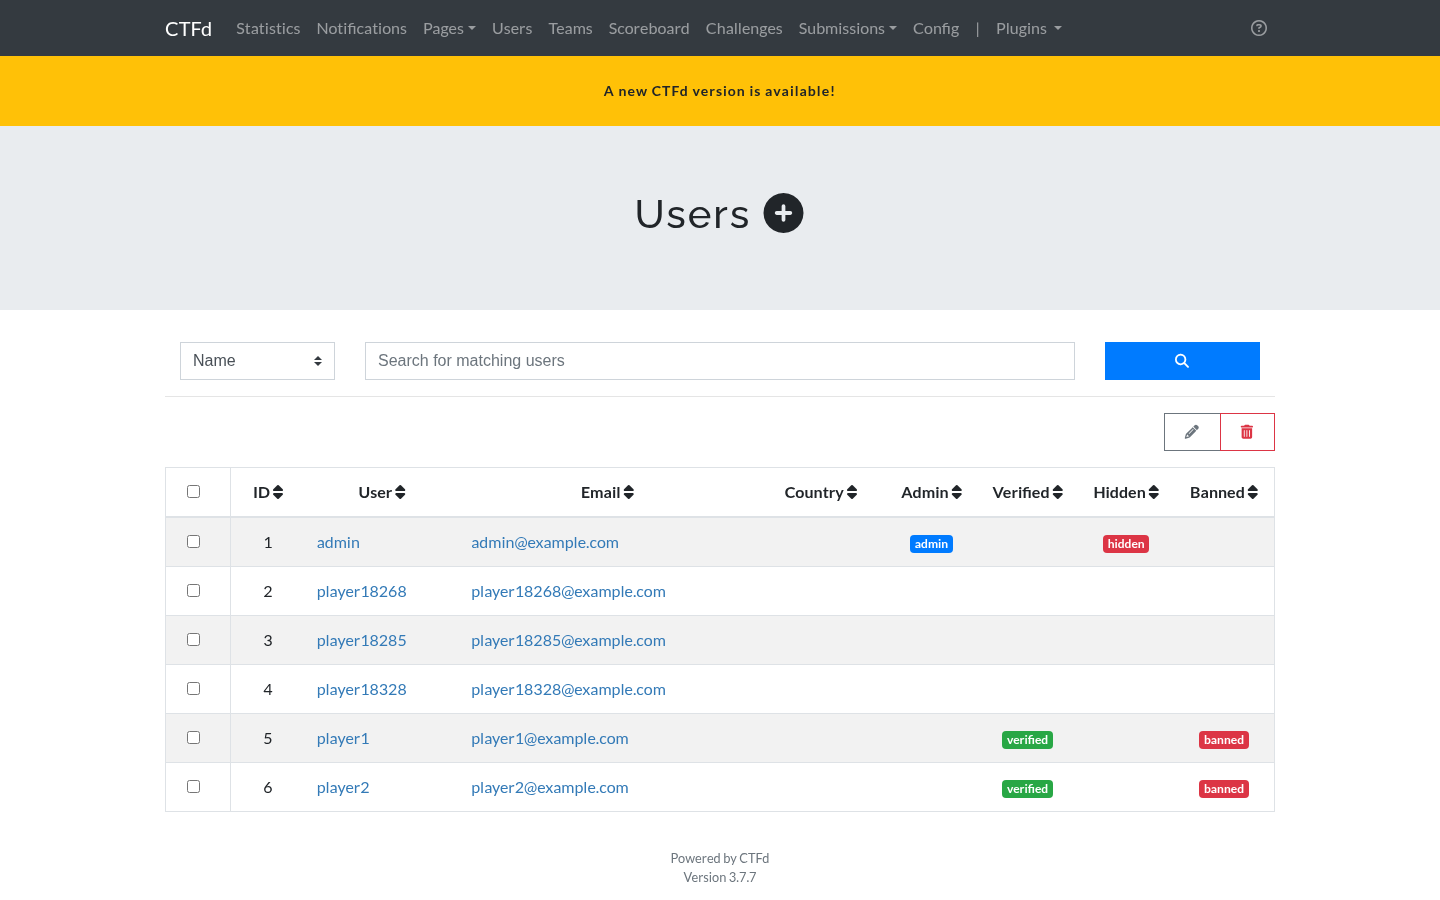Open Notifications from the navbar
Image resolution: width=1440 pixels, height=900 pixels.
(361, 28)
